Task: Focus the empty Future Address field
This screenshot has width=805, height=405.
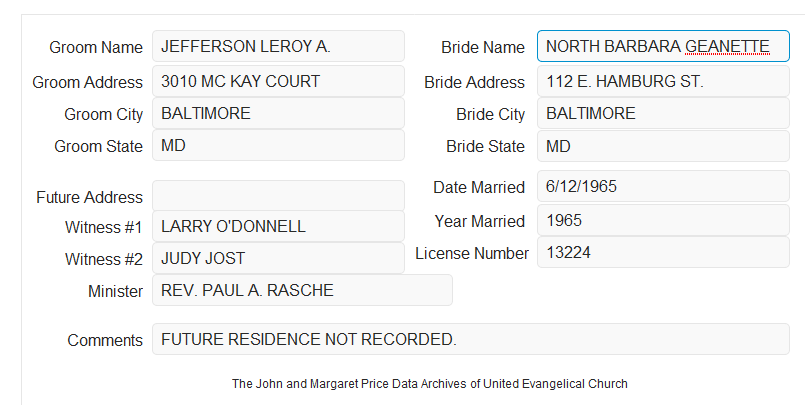Action: pyautogui.click(x=278, y=196)
